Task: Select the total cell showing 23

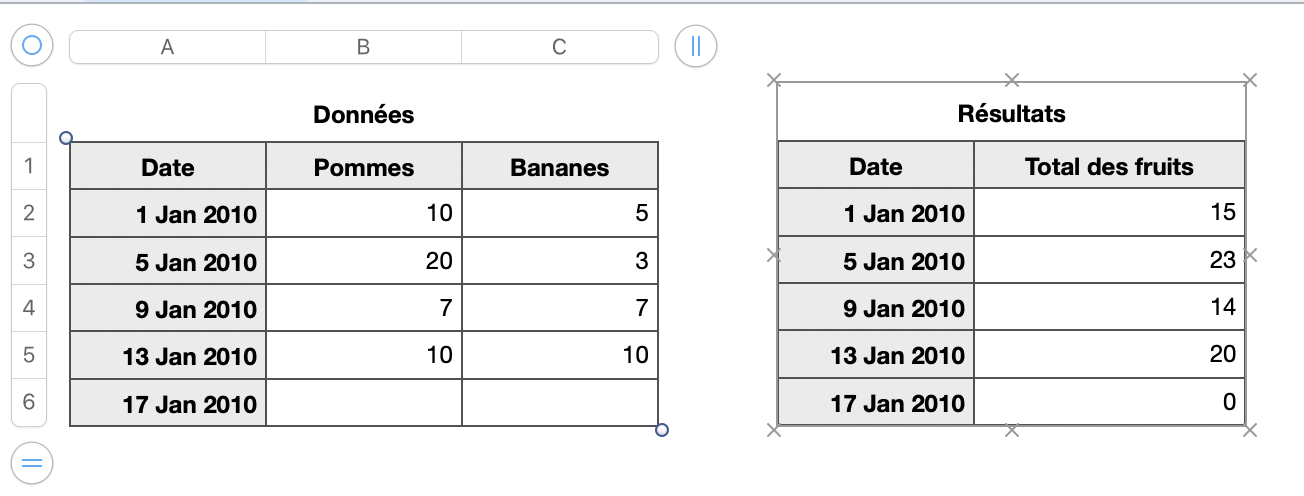Action: click(x=1109, y=260)
